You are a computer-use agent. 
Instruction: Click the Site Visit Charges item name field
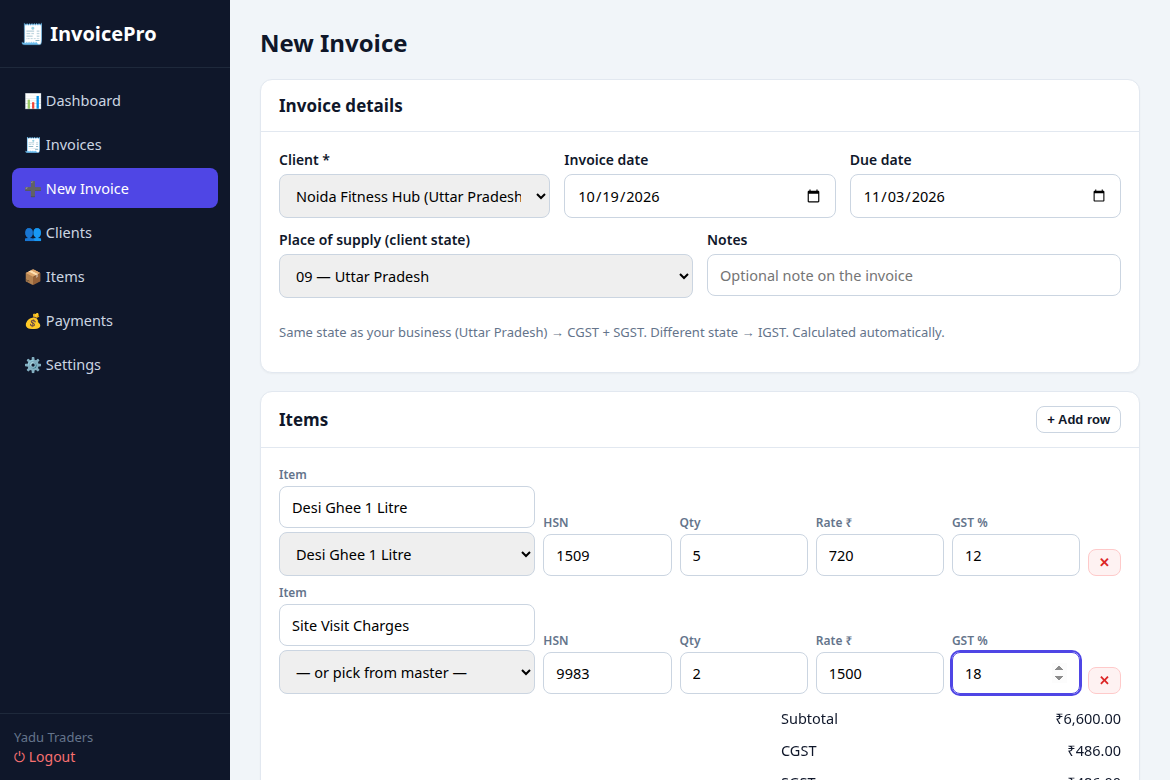[407, 625]
